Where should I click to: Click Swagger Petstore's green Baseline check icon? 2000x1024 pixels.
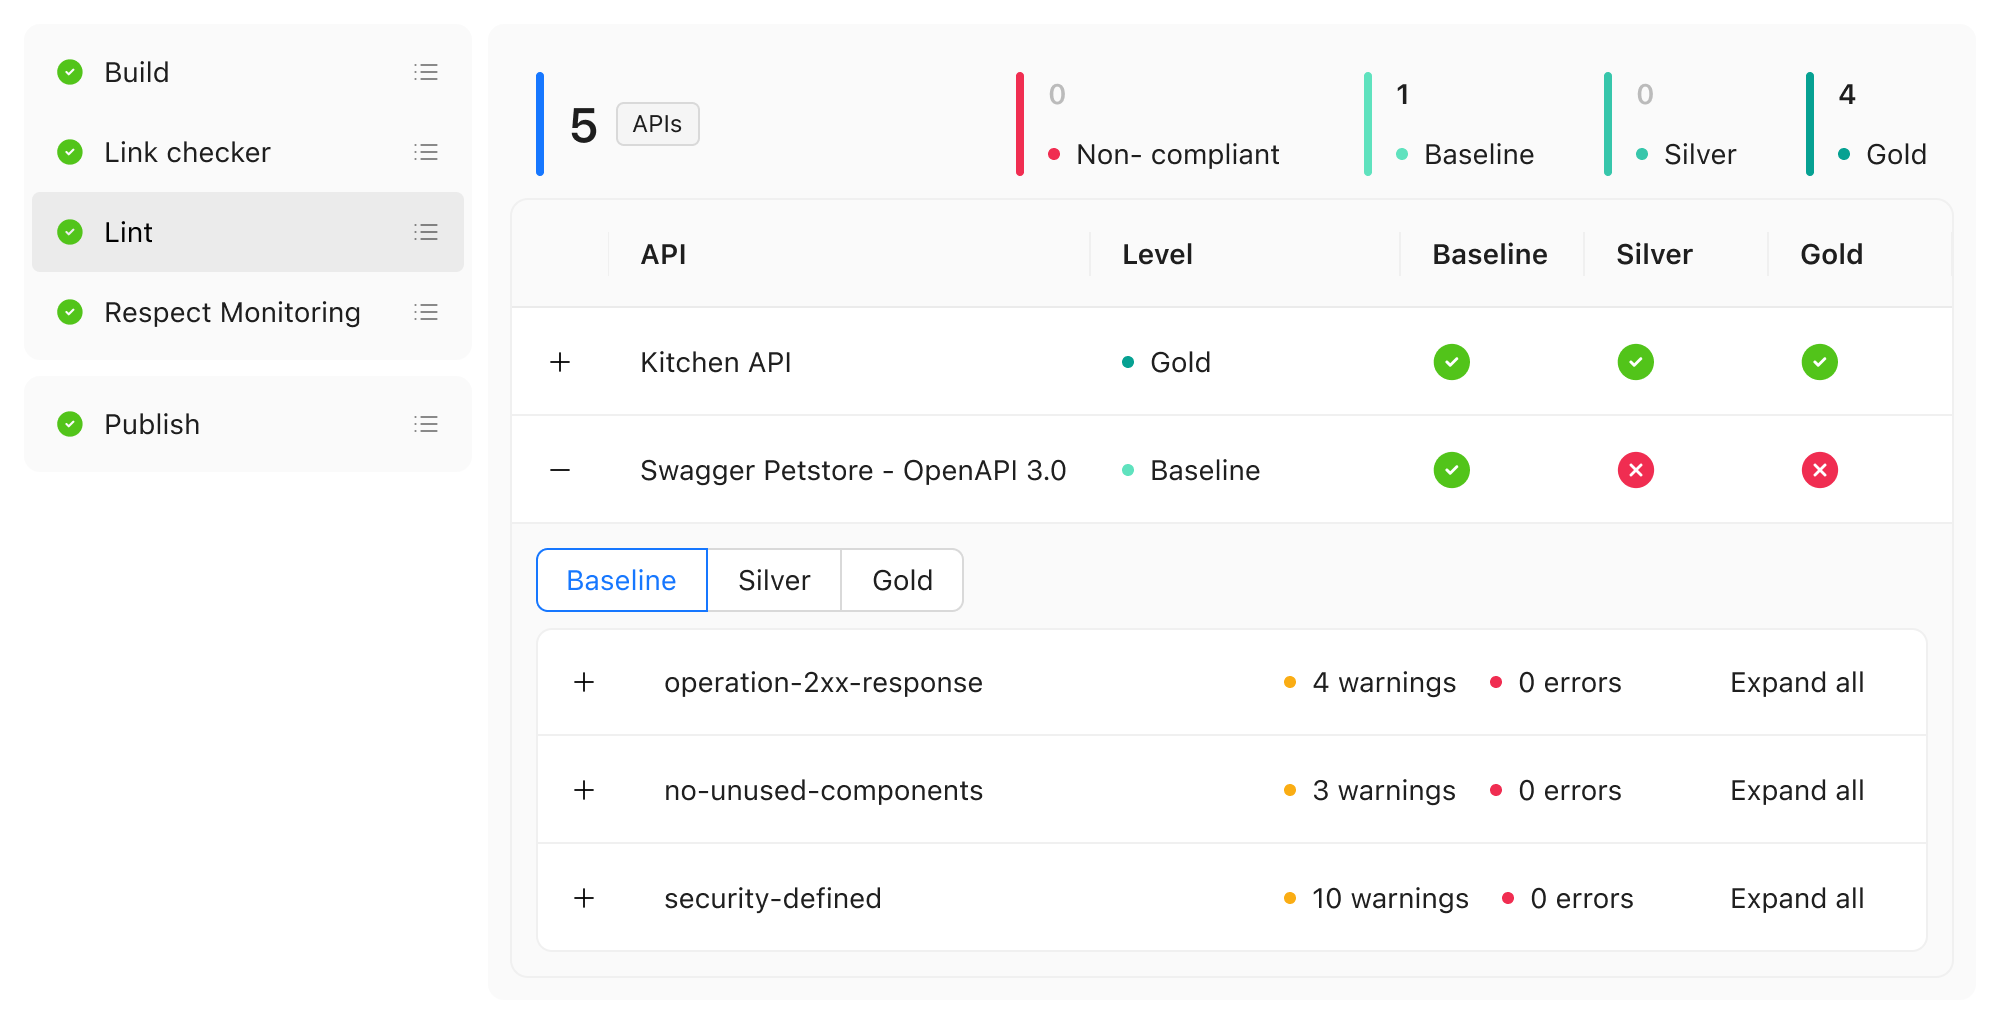click(1451, 470)
